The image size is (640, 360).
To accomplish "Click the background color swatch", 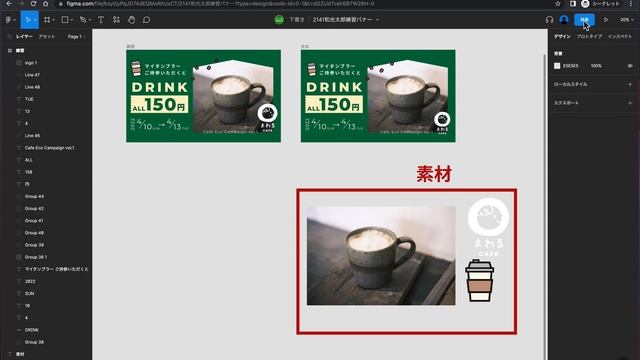I will [x=557, y=66].
